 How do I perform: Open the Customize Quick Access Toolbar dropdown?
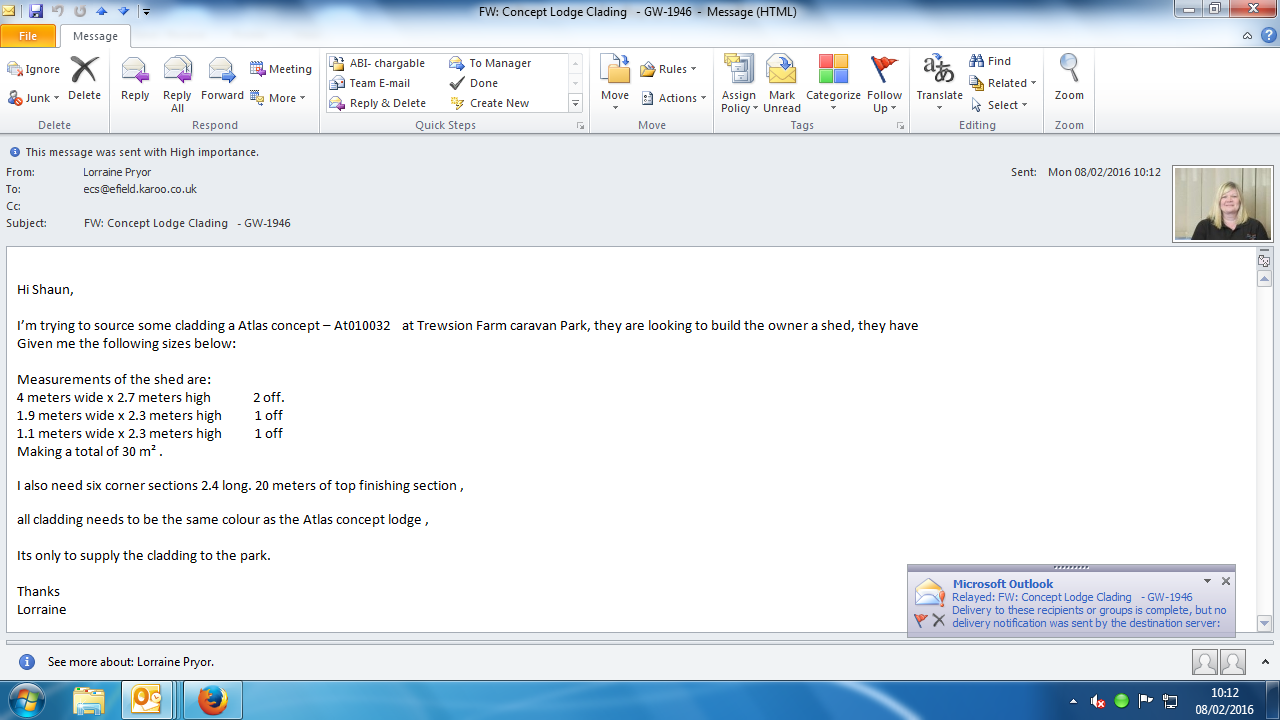146,12
